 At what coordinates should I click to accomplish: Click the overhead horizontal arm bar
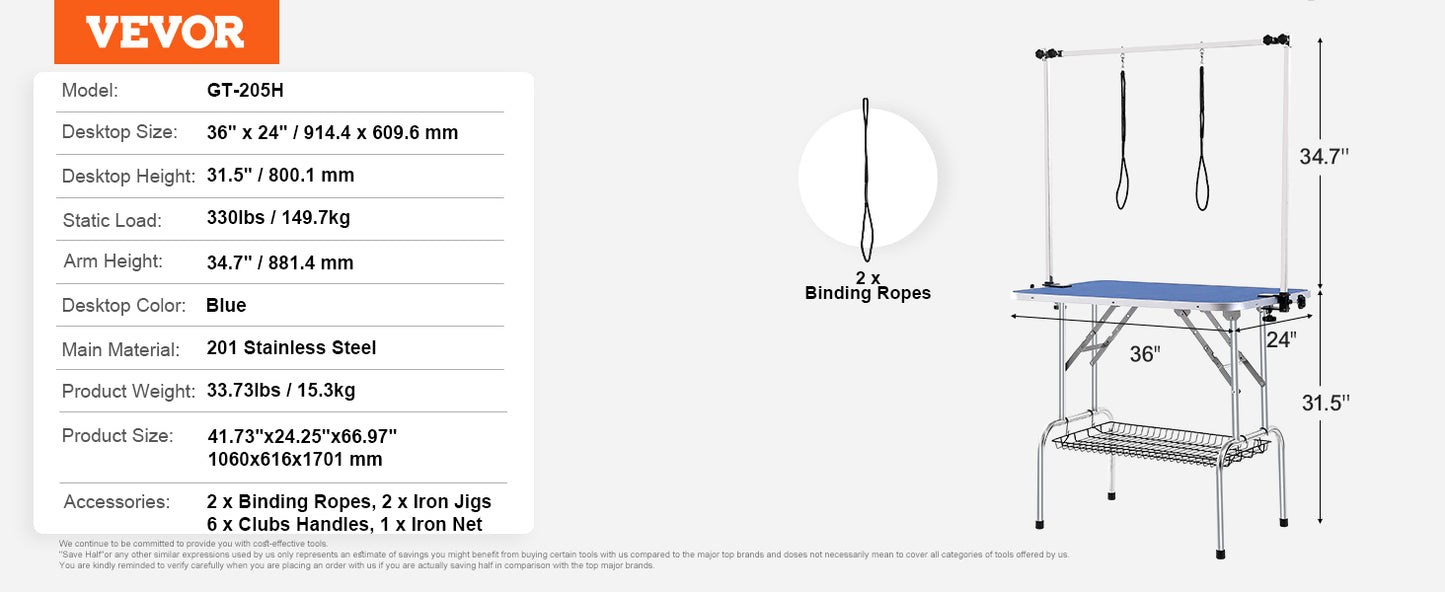pyautogui.click(x=1160, y=42)
